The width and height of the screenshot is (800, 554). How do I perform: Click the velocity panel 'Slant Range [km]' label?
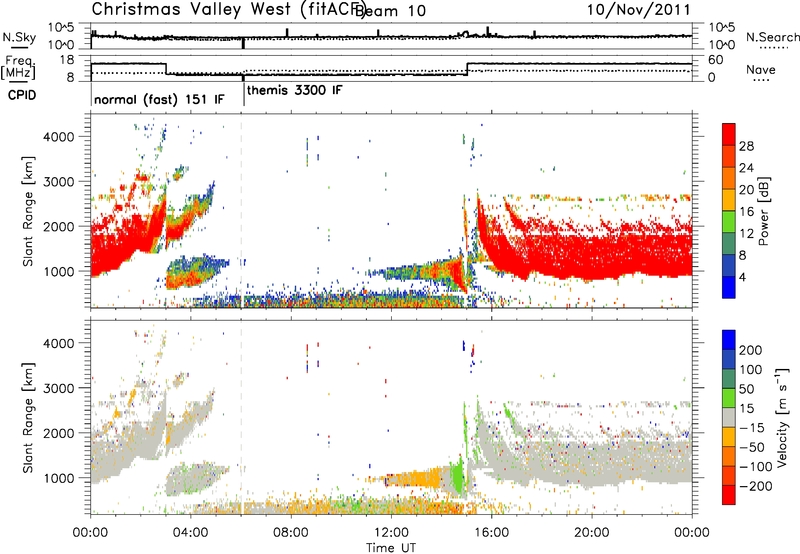tap(28, 418)
